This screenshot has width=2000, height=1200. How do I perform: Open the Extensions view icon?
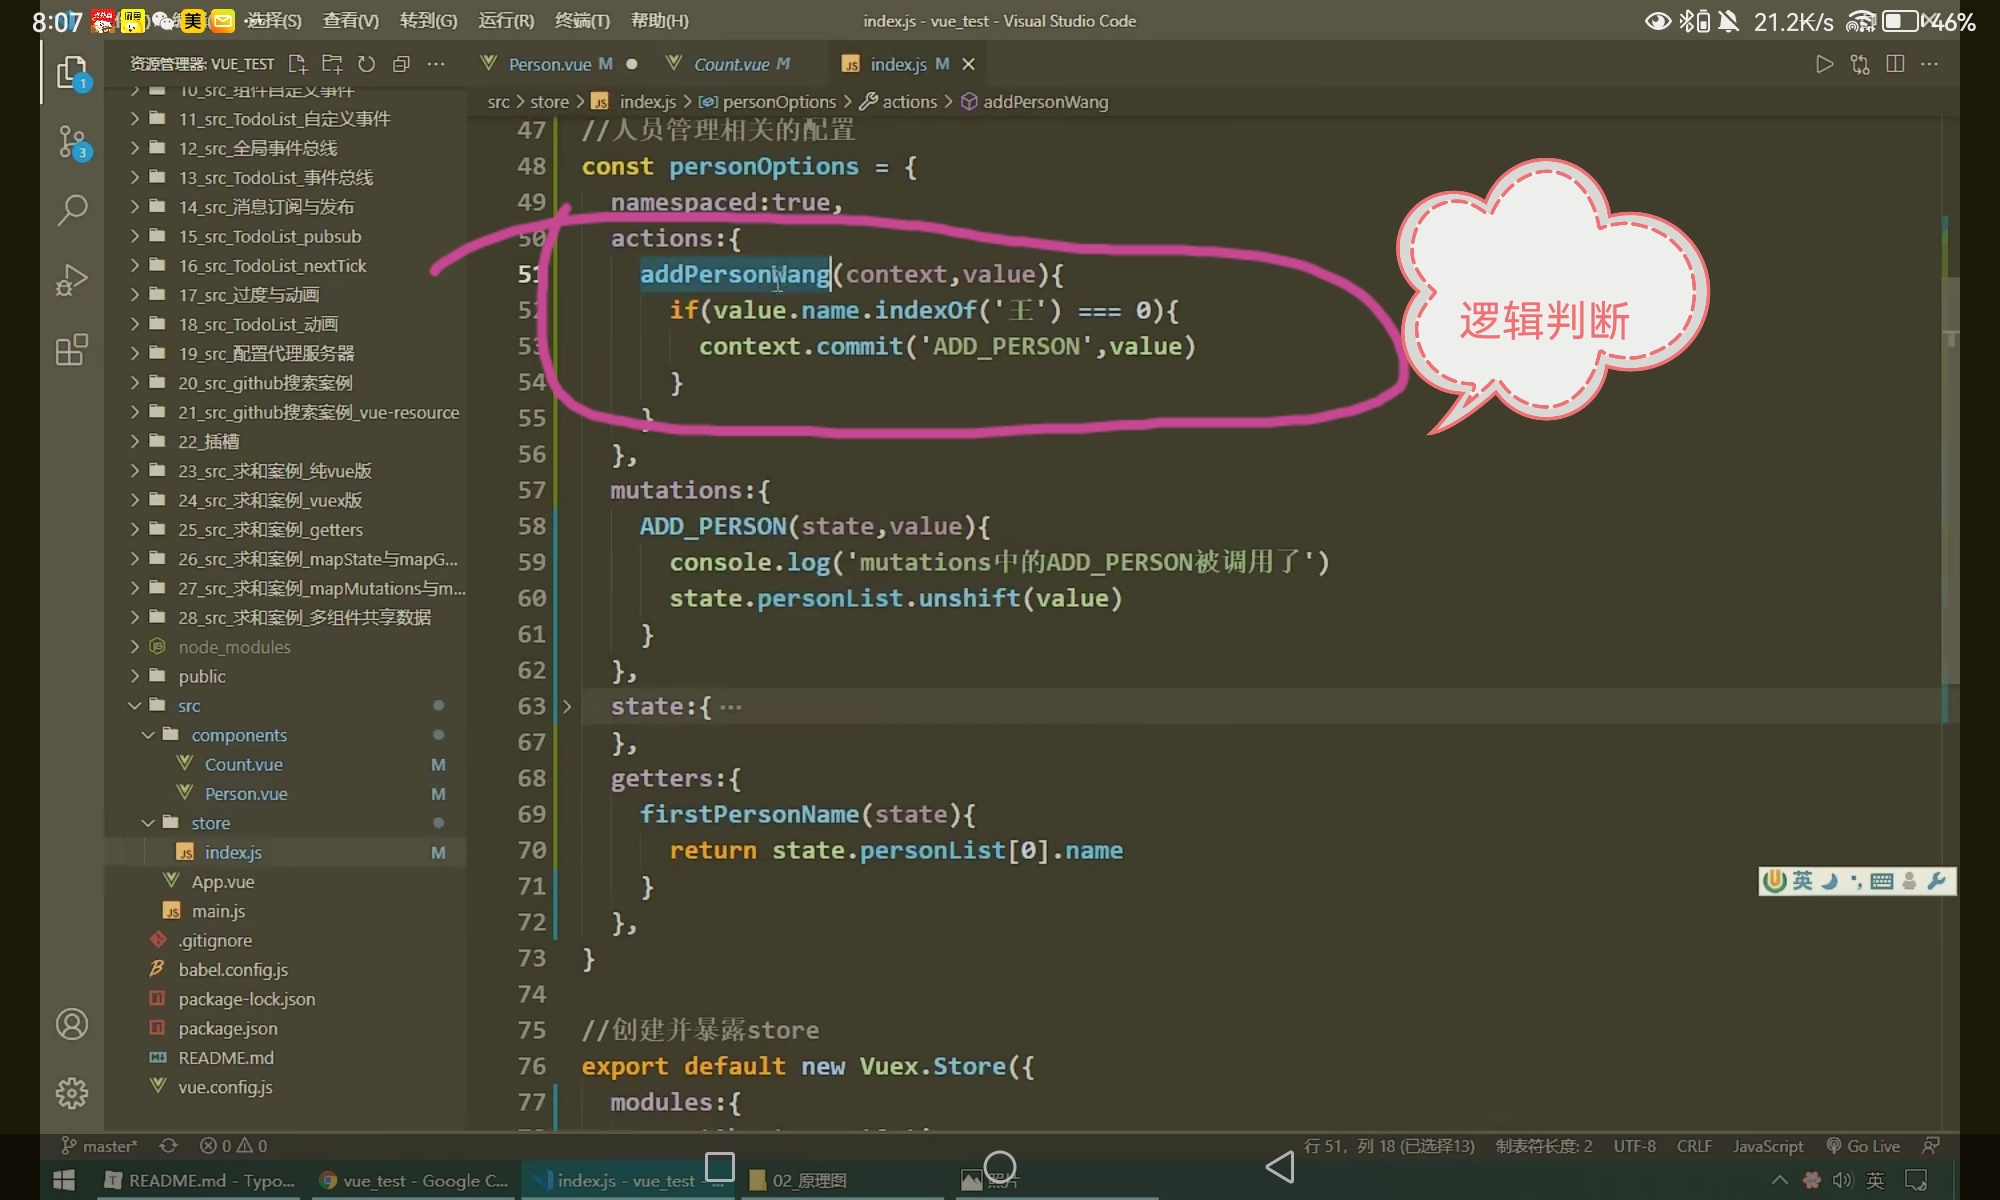click(72, 350)
